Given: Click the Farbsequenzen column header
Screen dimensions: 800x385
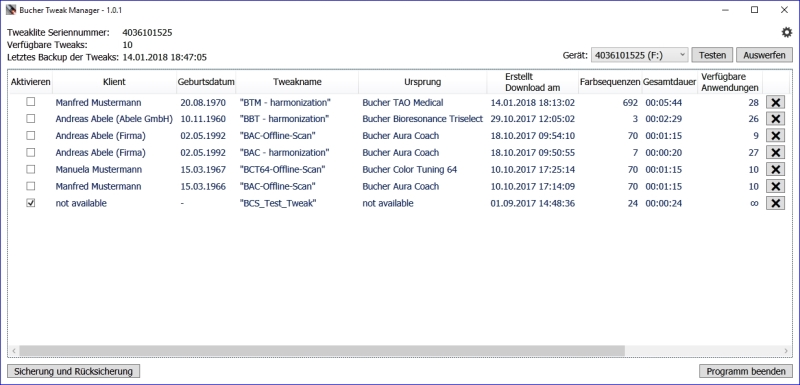Looking at the screenshot, I should pyautogui.click(x=610, y=82).
